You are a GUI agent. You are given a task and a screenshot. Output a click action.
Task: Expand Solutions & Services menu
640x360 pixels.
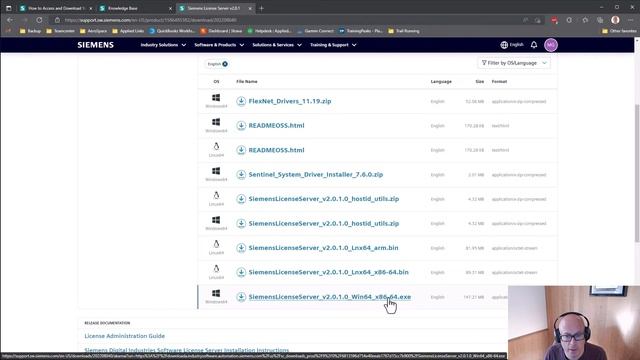point(277,45)
